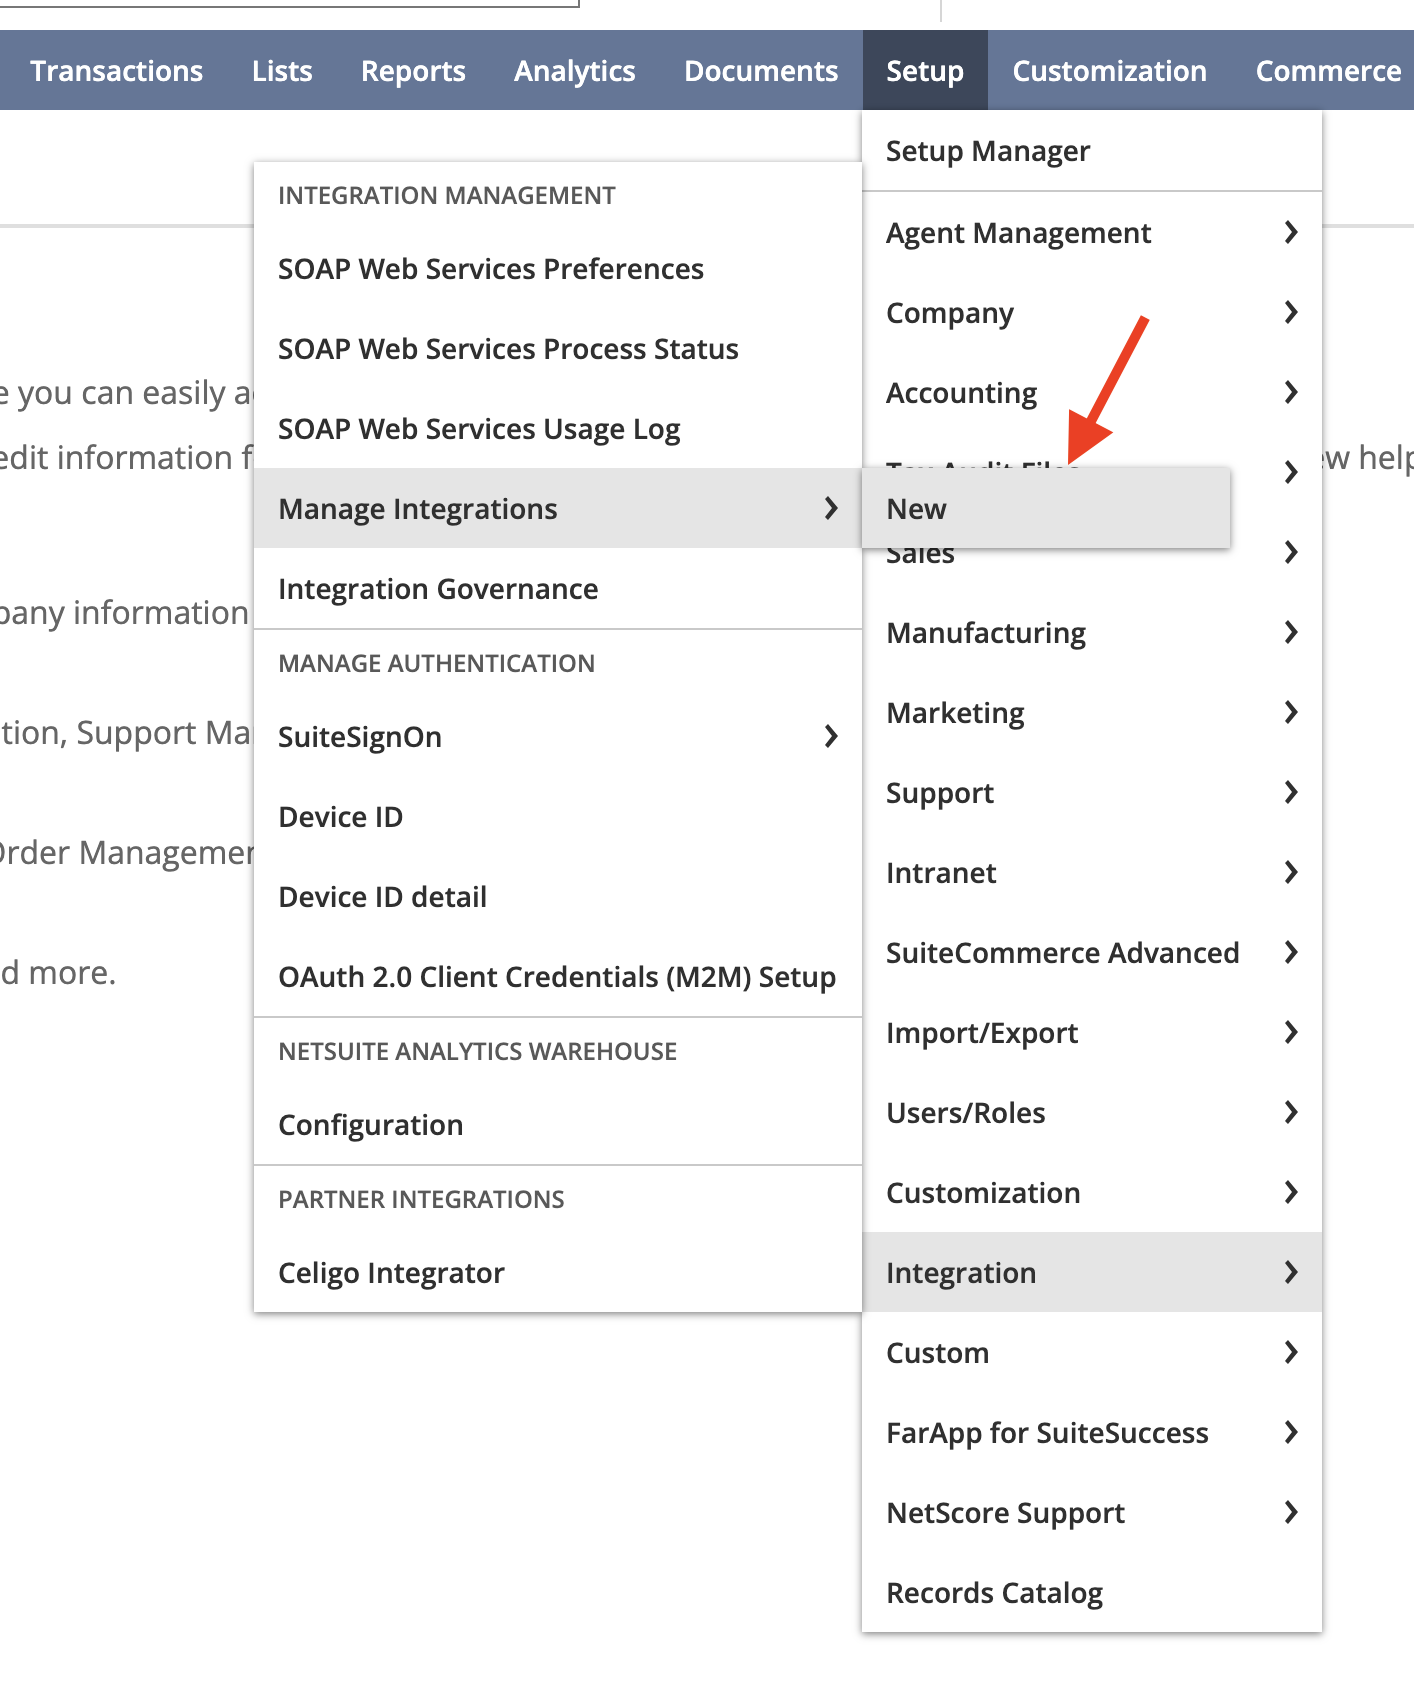Viewport: 1414px width, 1686px height.
Task: Open Integration Governance
Action: click(x=558, y=589)
